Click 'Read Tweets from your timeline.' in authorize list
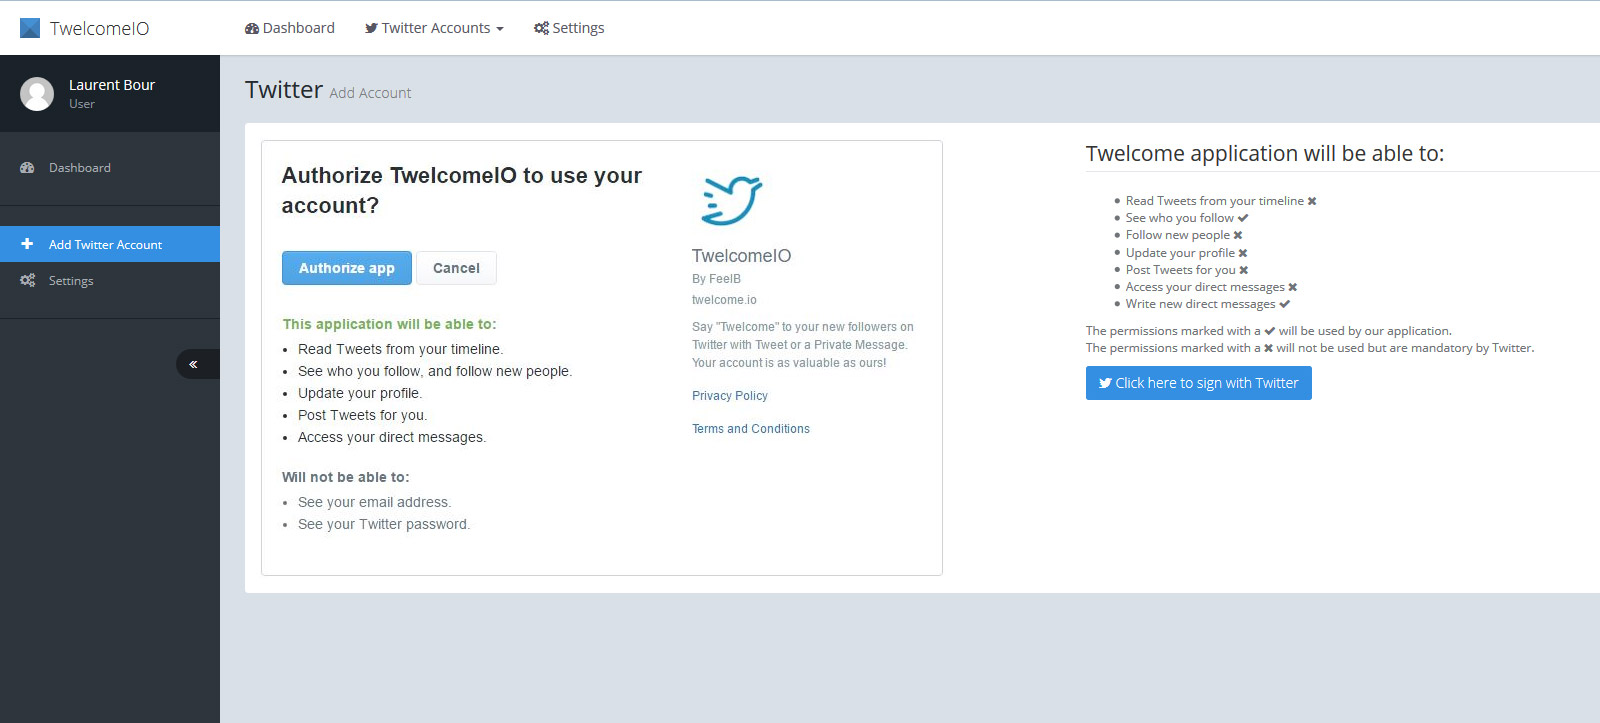 tap(400, 349)
